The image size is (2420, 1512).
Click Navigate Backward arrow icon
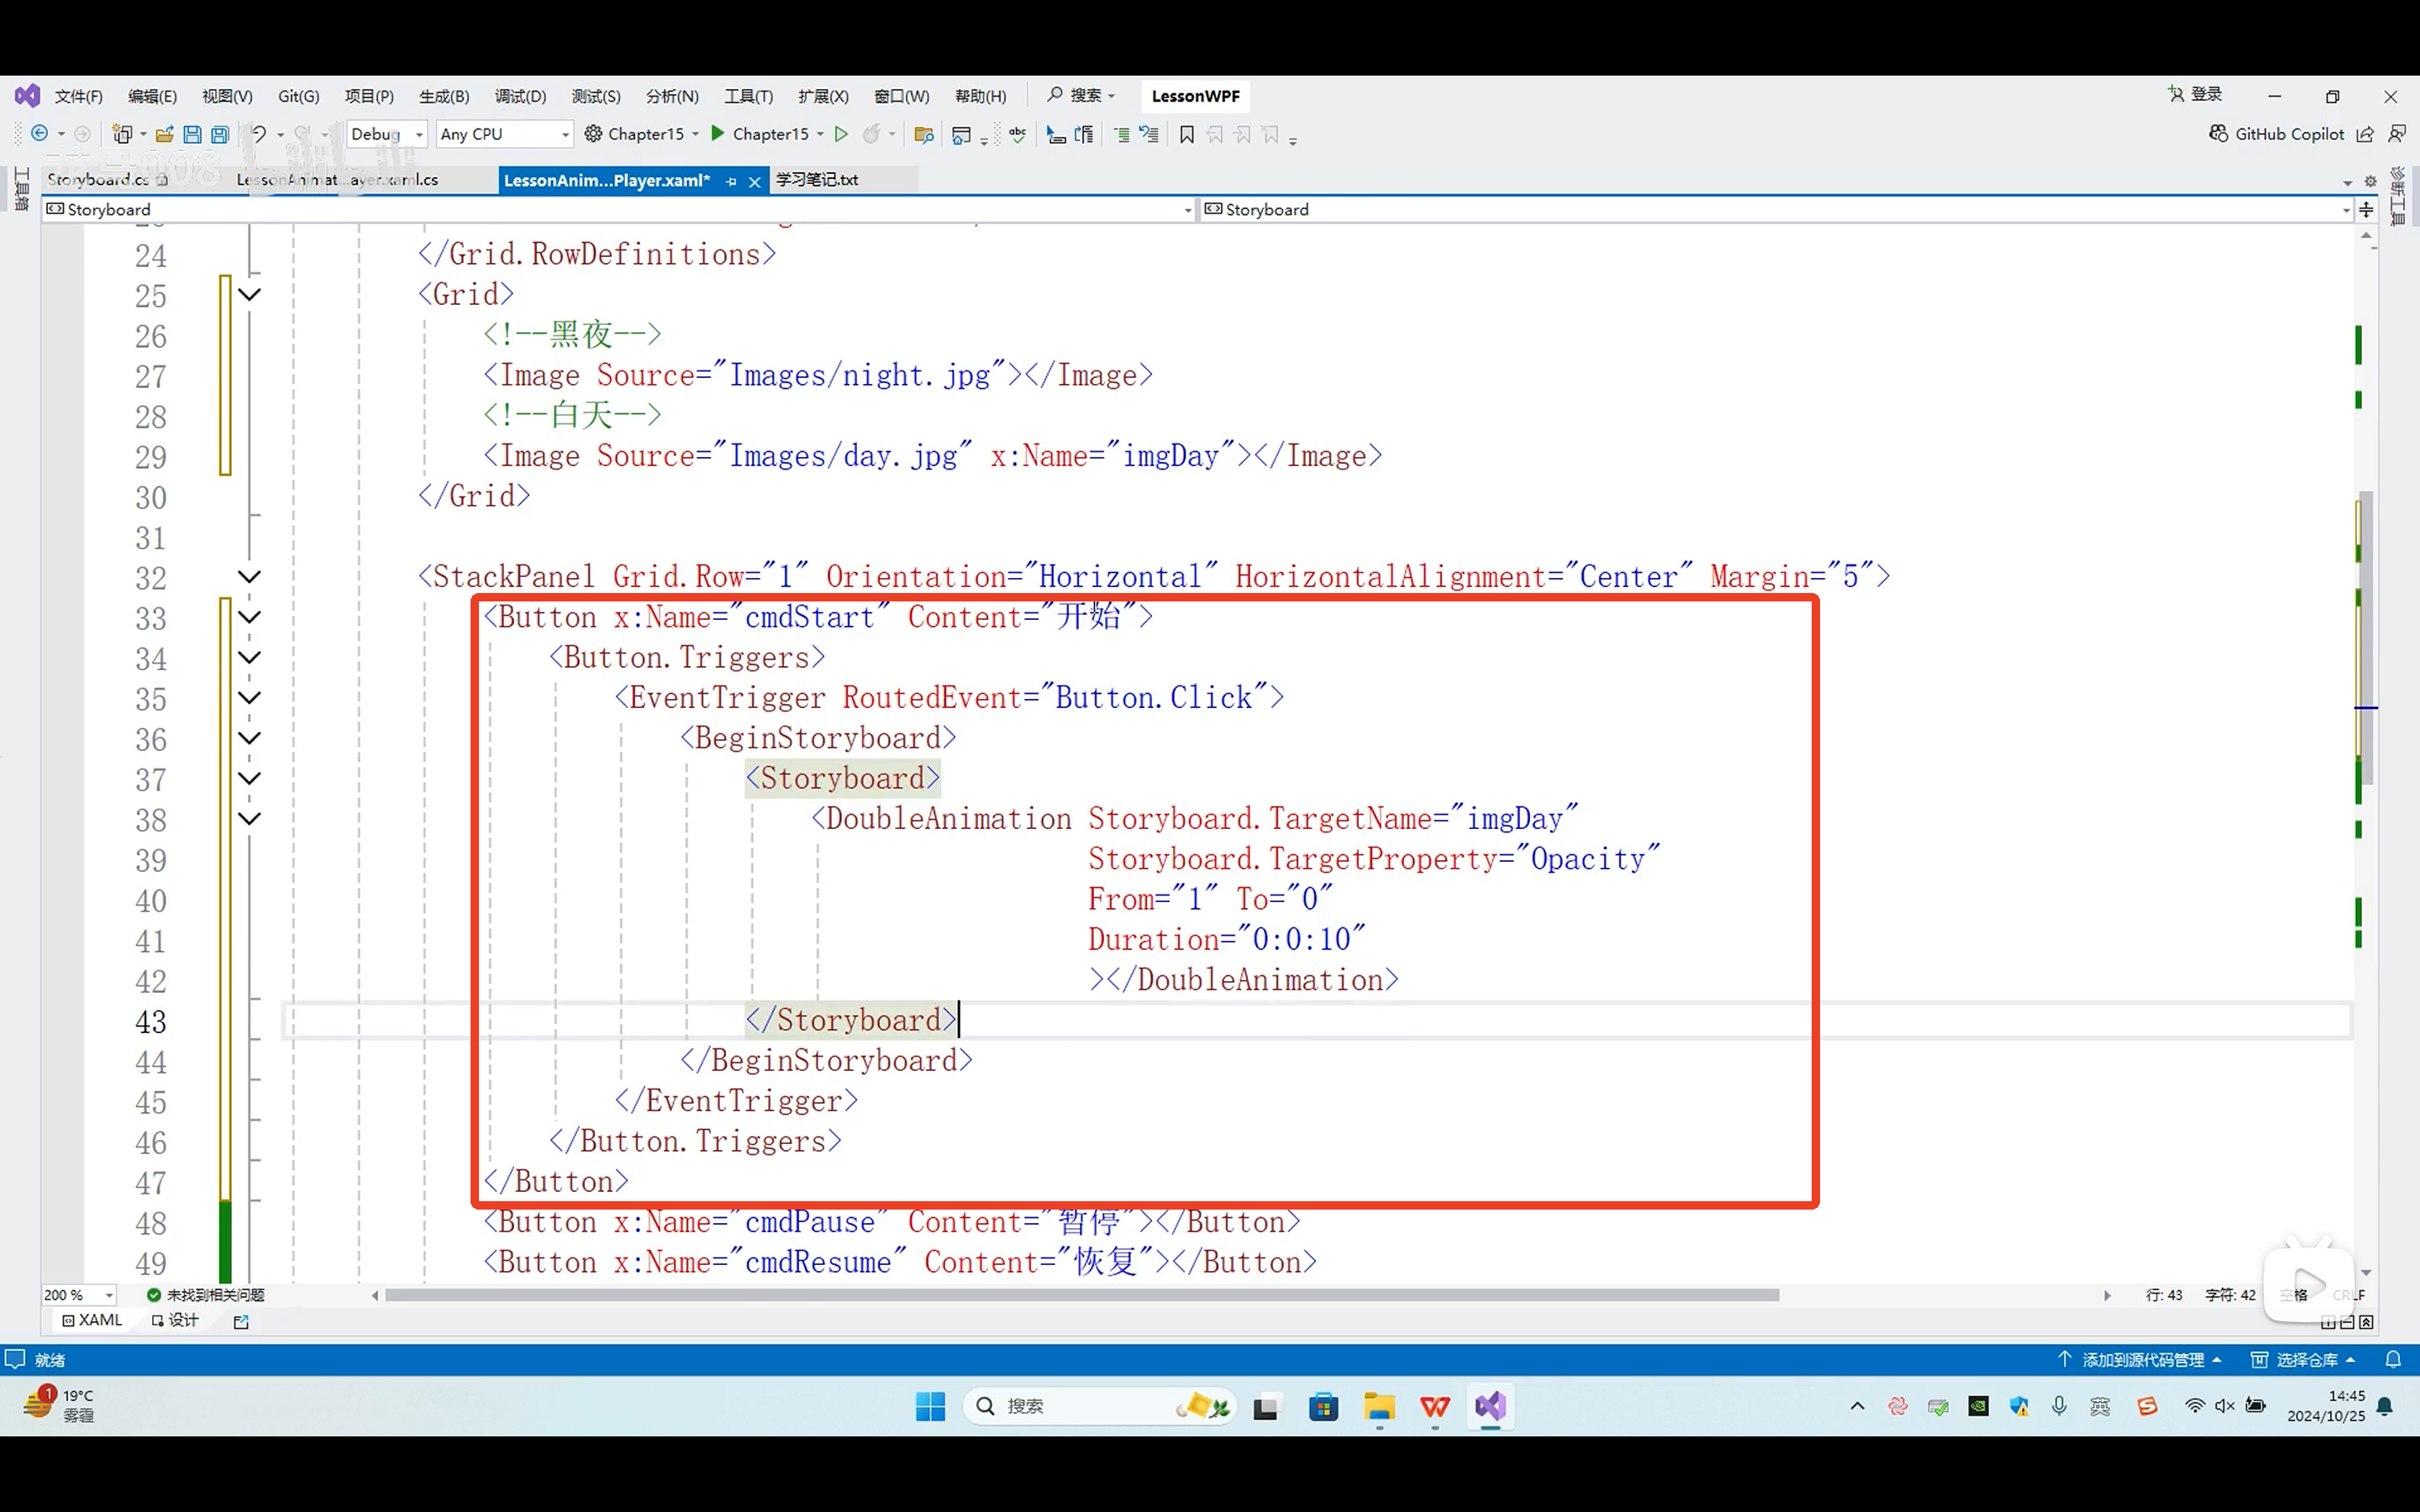[x=40, y=133]
